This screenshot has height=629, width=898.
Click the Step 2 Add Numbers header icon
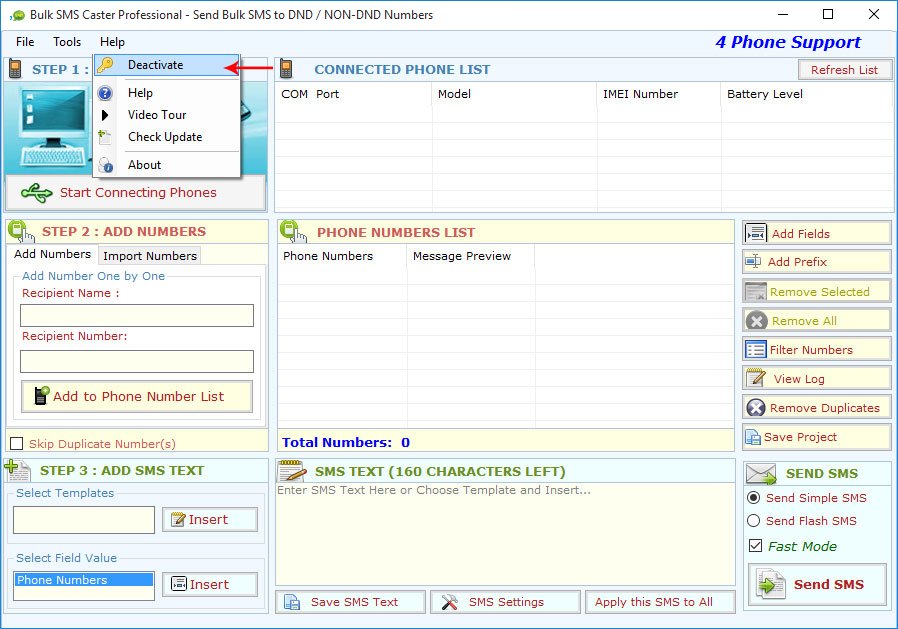[x=21, y=231]
